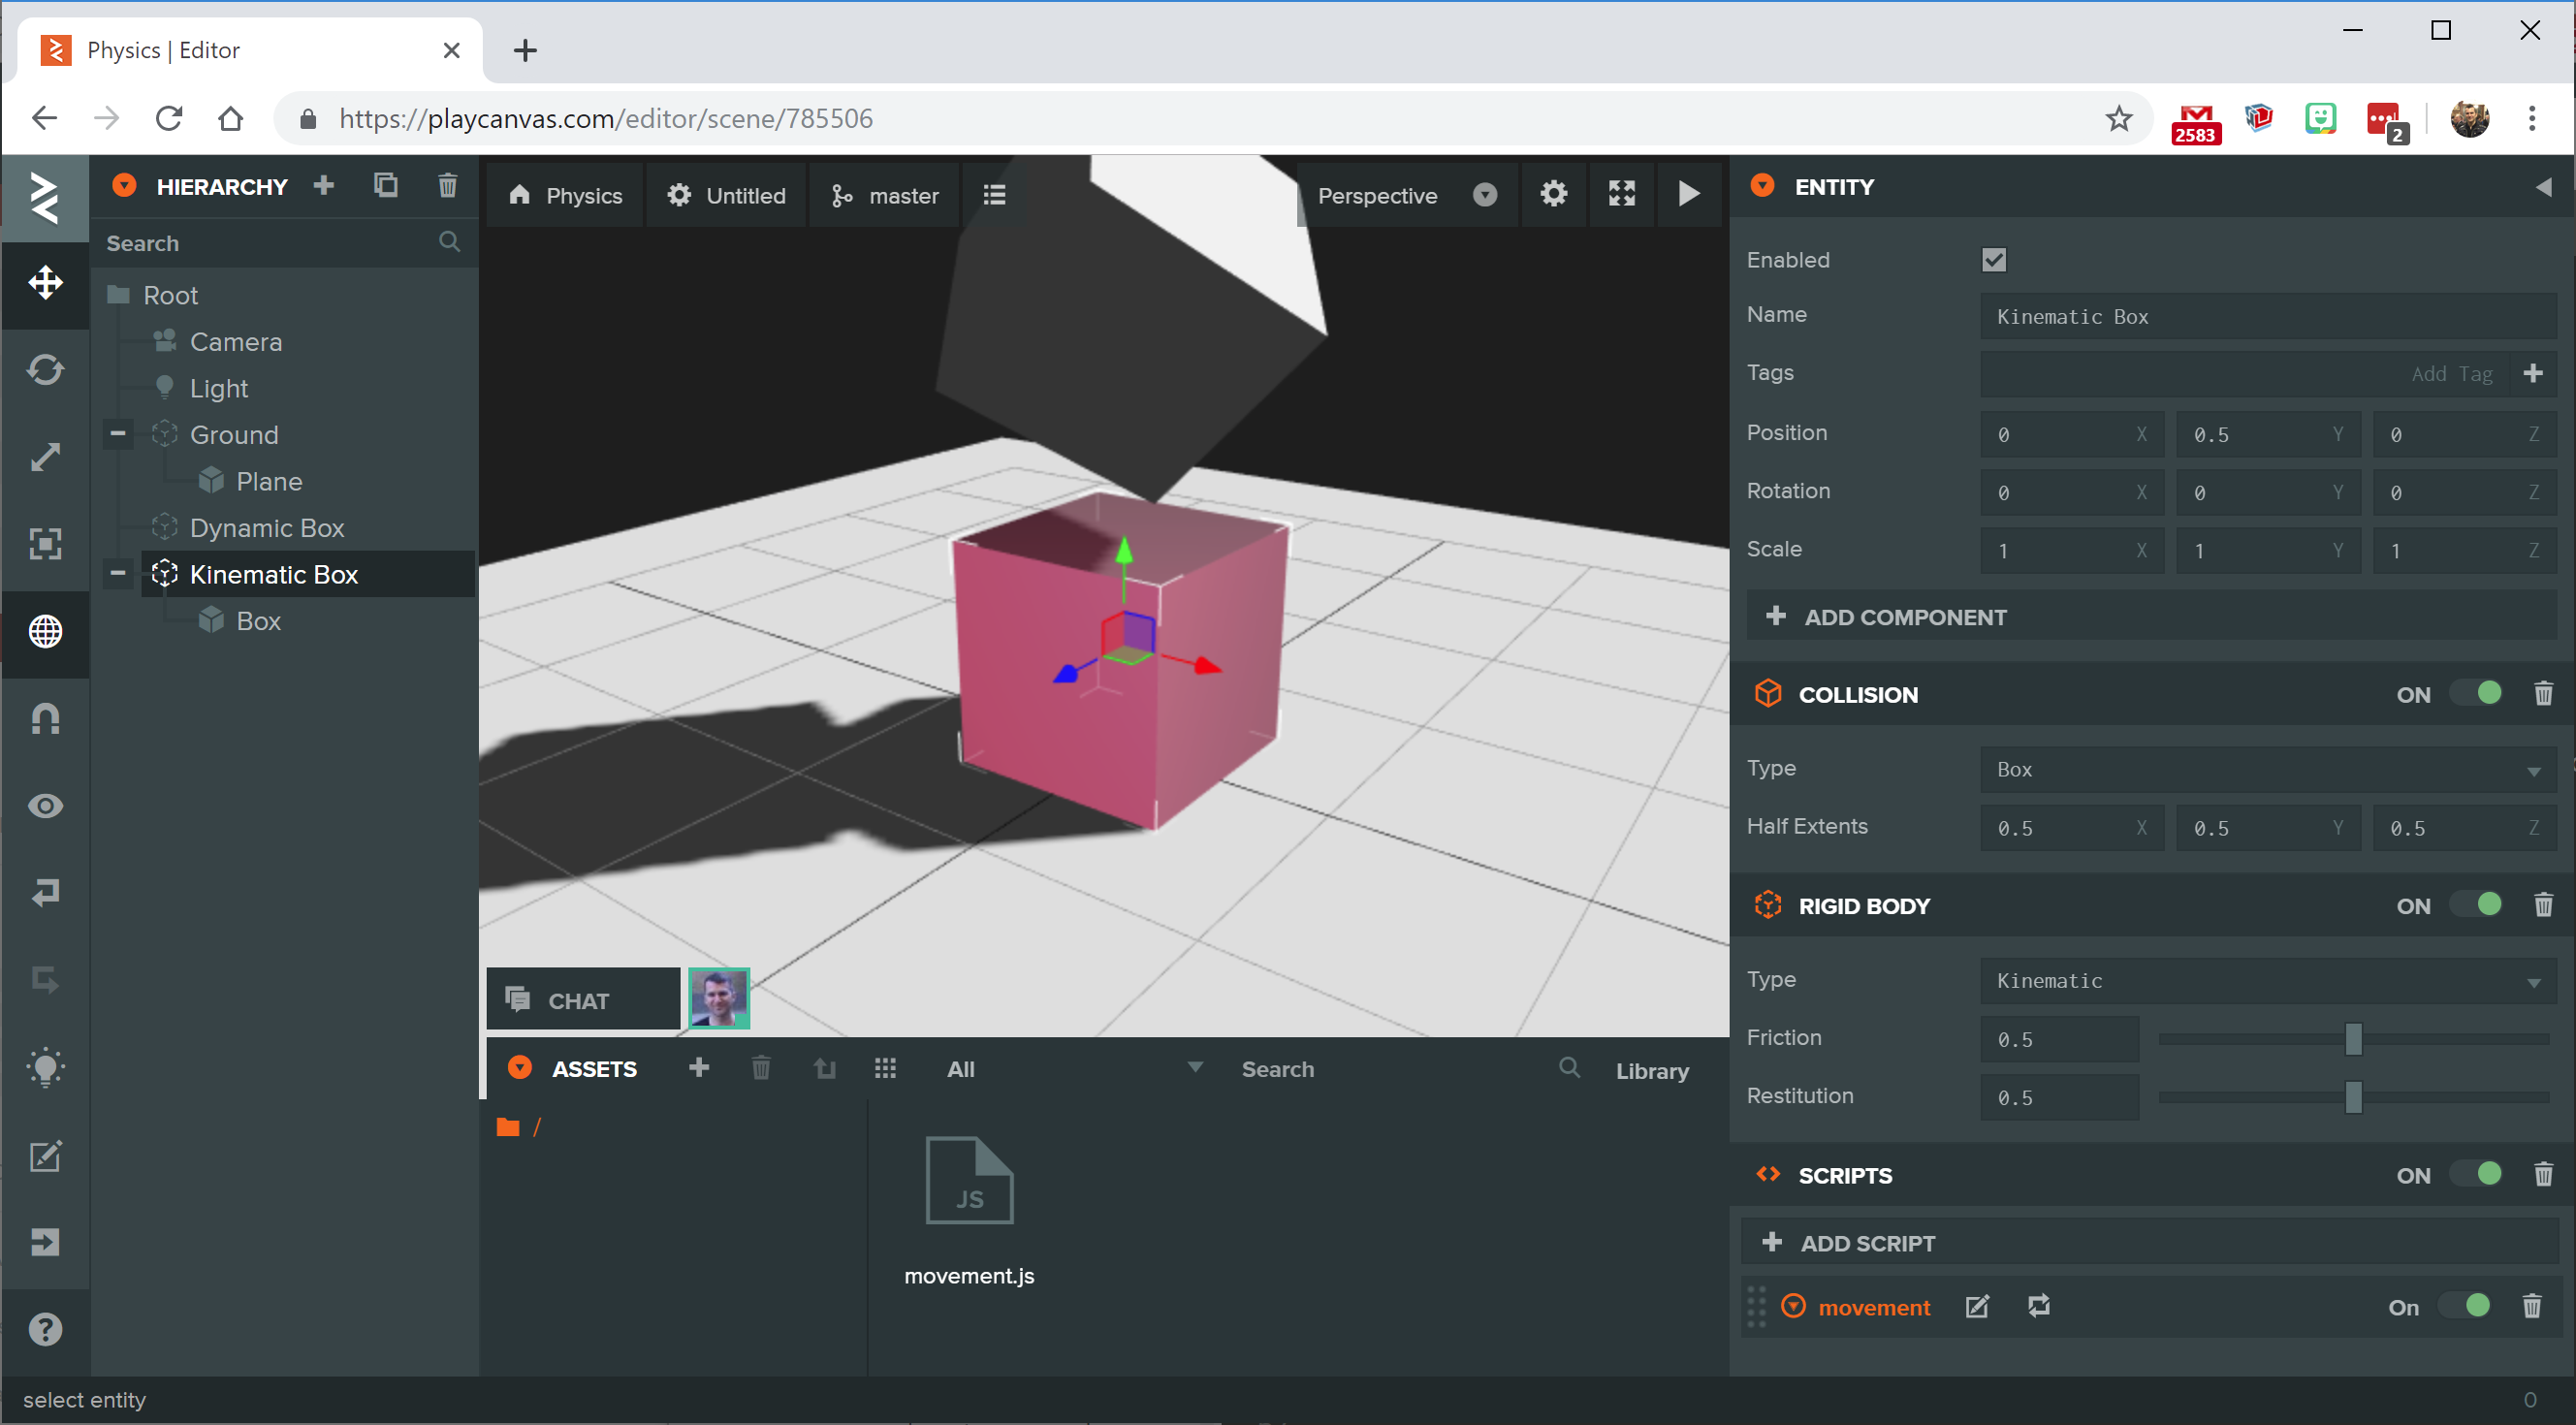The height and width of the screenshot is (1425, 2576).
Task: Select the Scale gizmo tool
Action: [45, 457]
